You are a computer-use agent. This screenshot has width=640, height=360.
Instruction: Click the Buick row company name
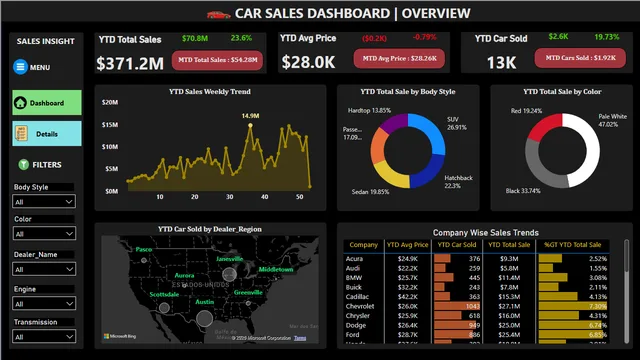[353, 287]
